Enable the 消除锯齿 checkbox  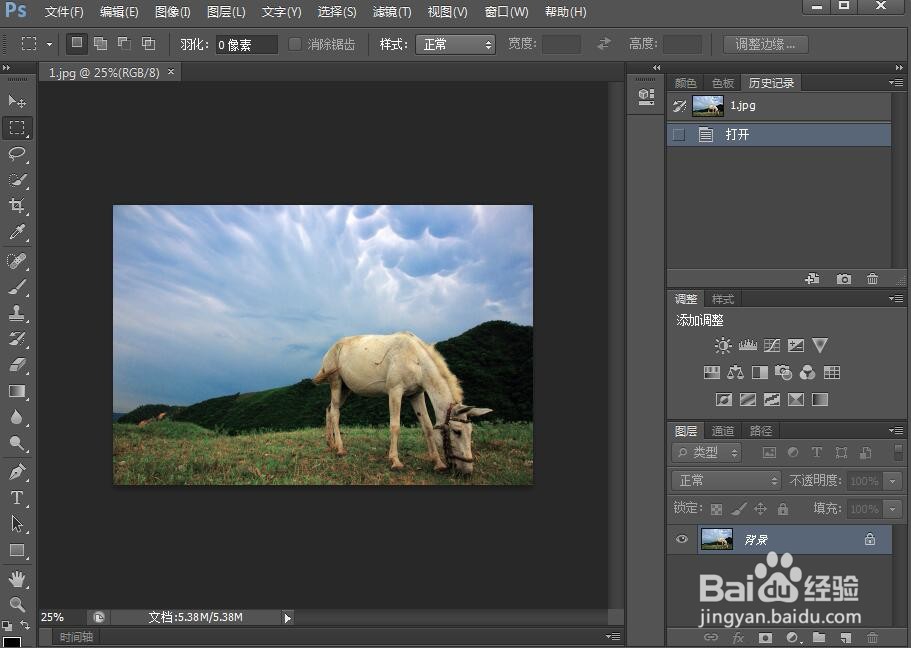point(295,43)
